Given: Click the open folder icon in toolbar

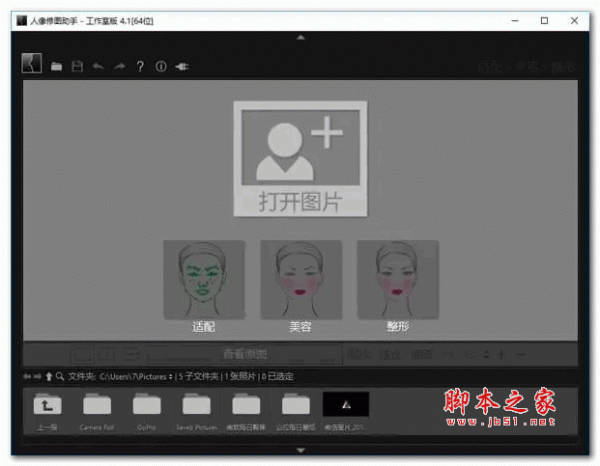Looking at the screenshot, I should pyautogui.click(x=57, y=66).
